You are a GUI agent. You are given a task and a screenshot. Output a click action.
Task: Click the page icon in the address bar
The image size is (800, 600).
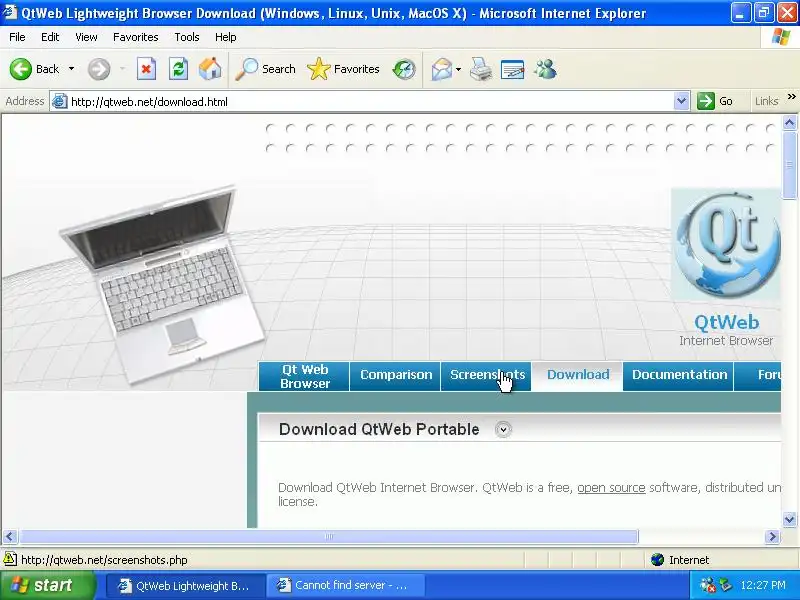coord(60,102)
